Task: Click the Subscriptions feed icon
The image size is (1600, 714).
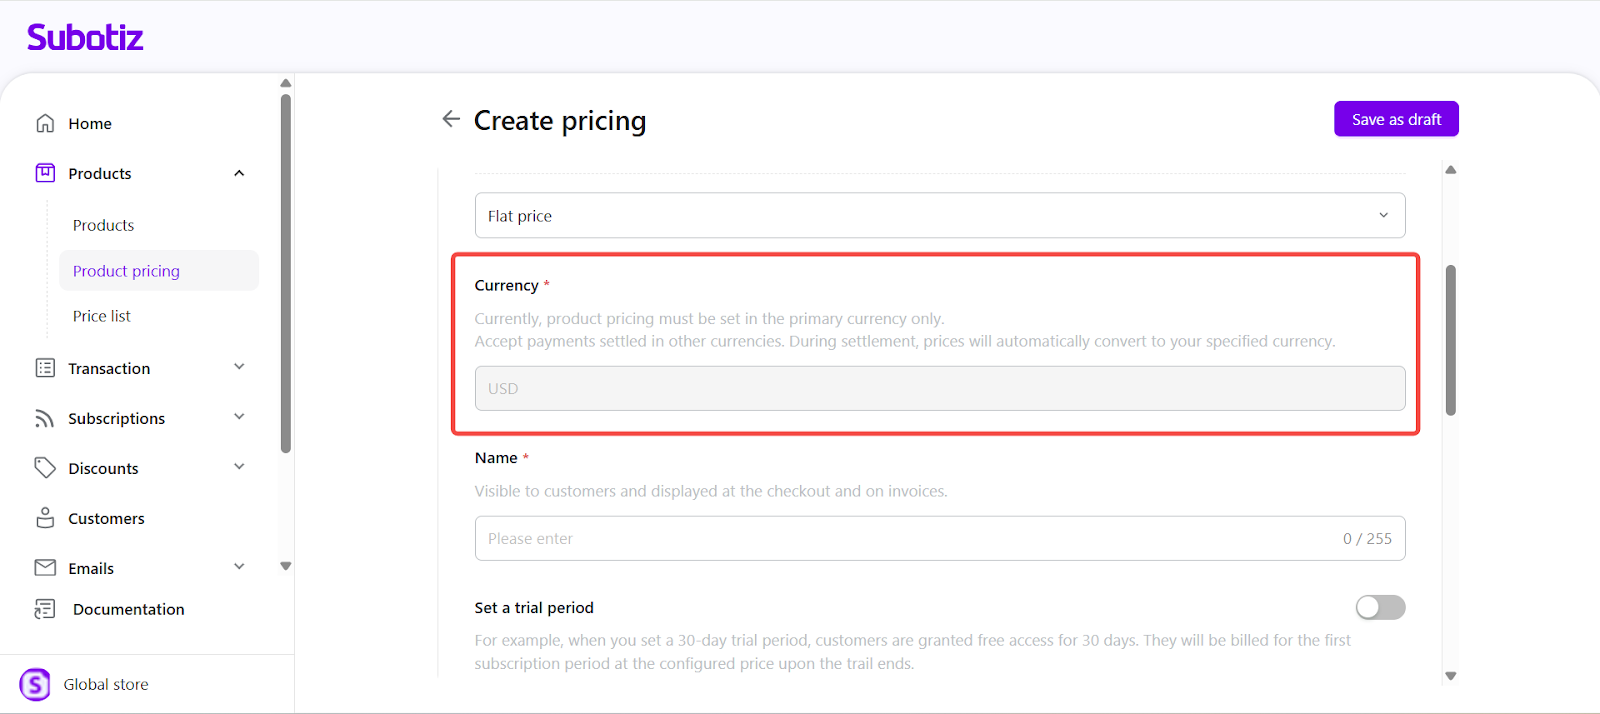Action: (x=45, y=418)
